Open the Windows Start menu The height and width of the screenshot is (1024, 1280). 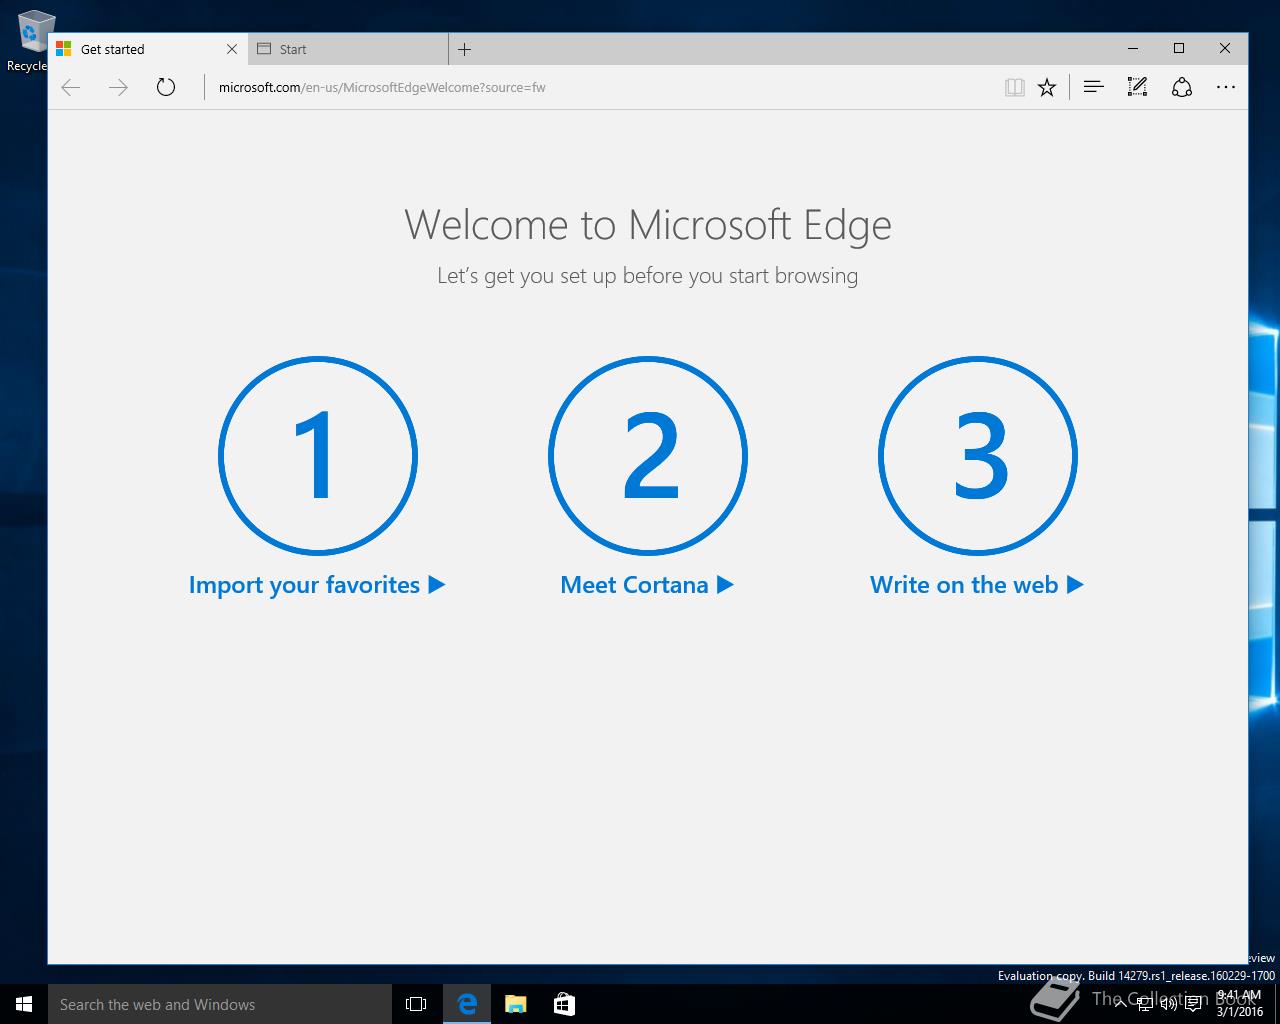tap(24, 1004)
